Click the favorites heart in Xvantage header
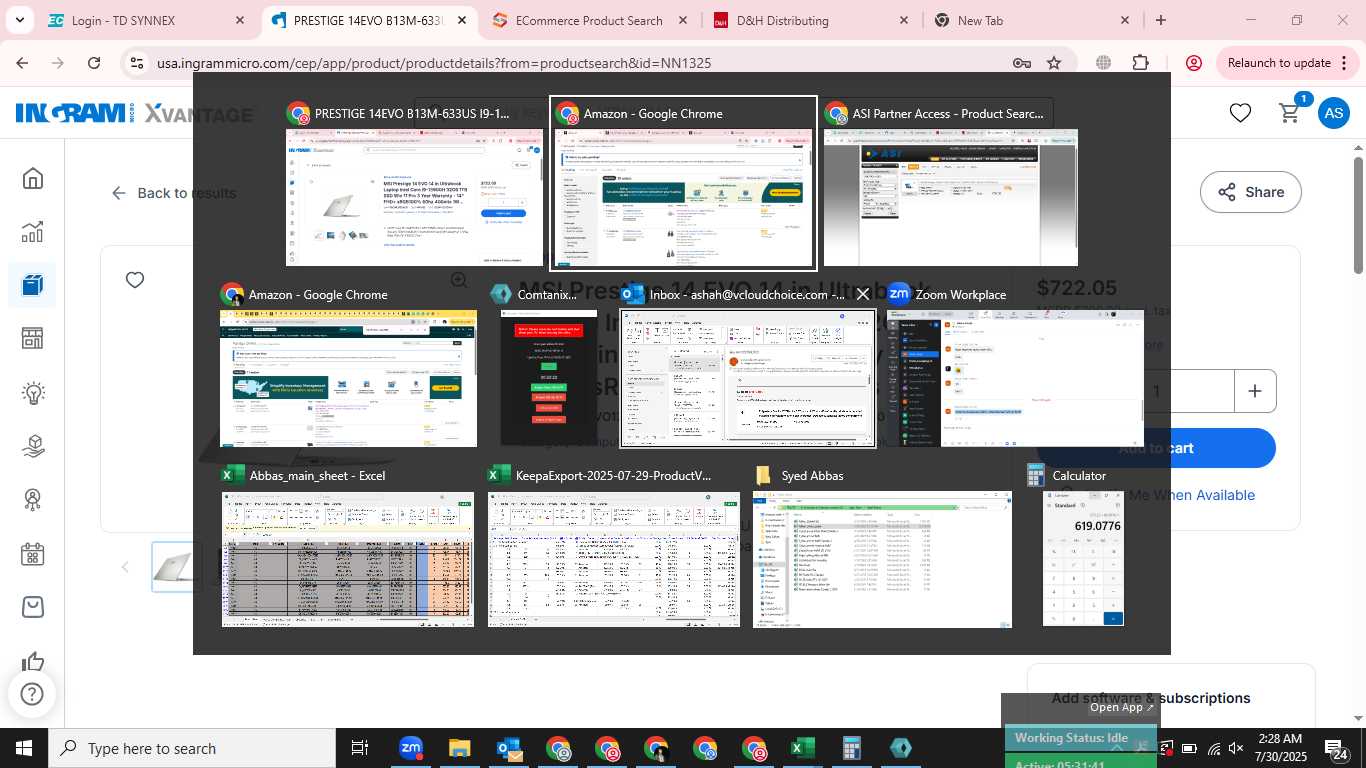This screenshot has width=1366, height=768. pyautogui.click(x=1240, y=113)
